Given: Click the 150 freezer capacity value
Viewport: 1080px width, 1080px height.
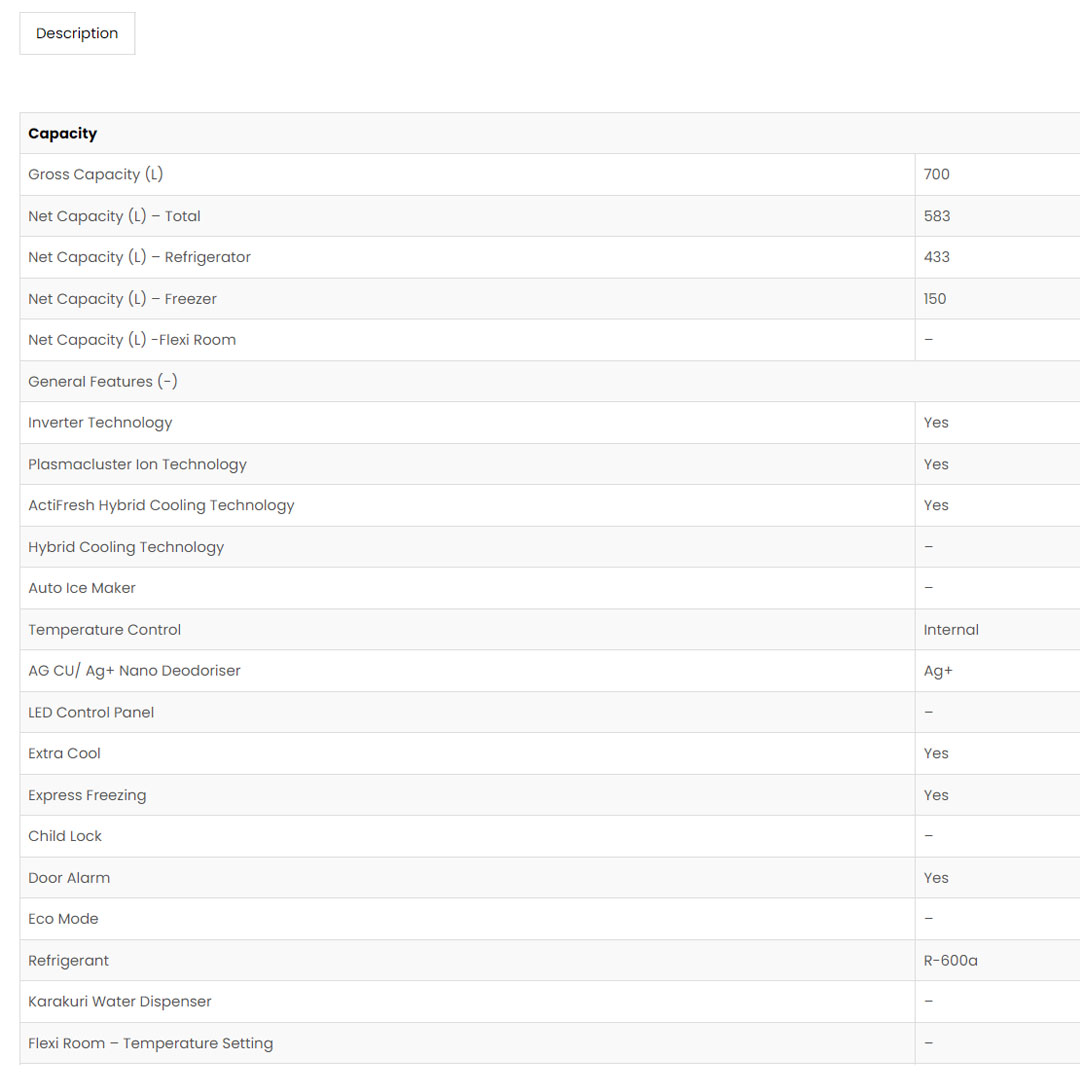Looking at the screenshot, I should point(934,299).
